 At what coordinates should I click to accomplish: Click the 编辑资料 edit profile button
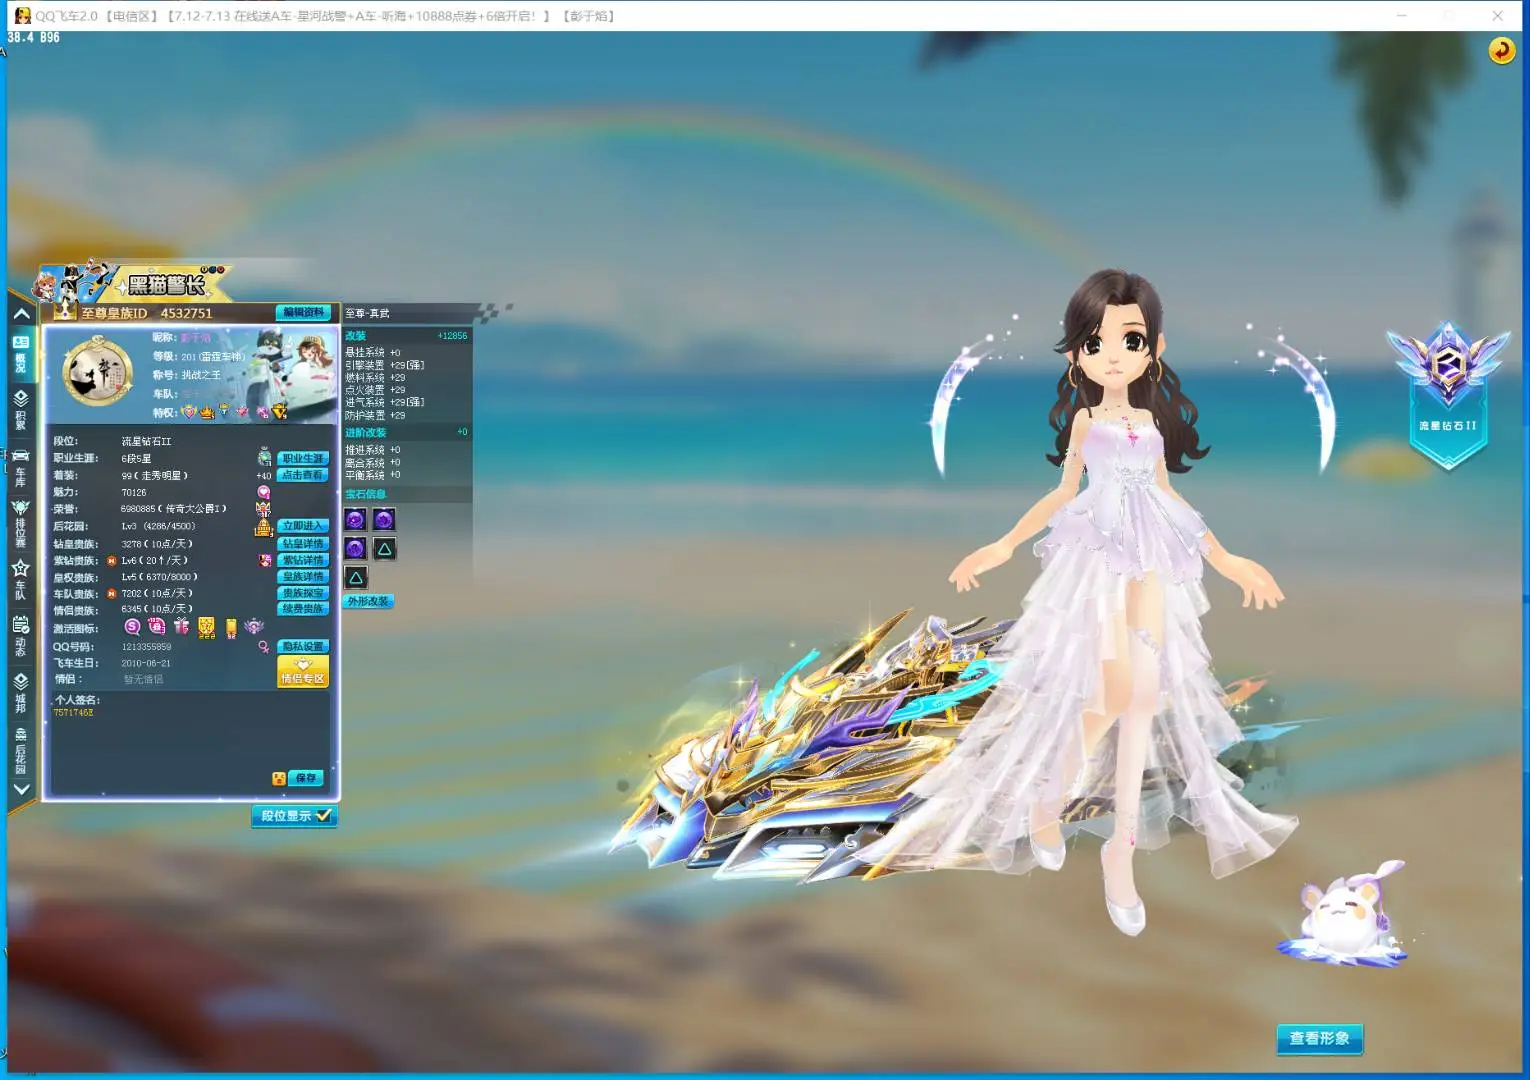(303, 313)
